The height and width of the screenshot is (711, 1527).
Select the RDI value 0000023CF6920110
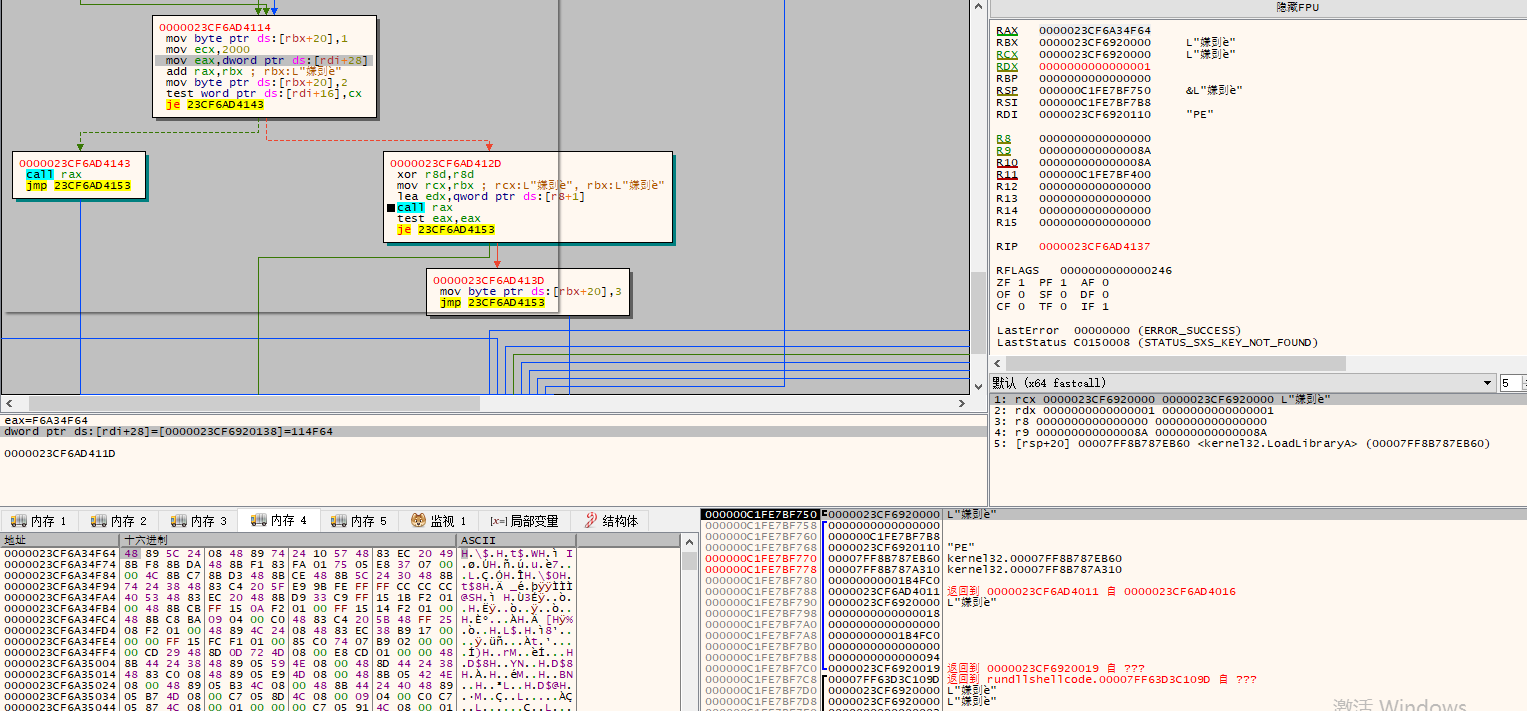1094,115
